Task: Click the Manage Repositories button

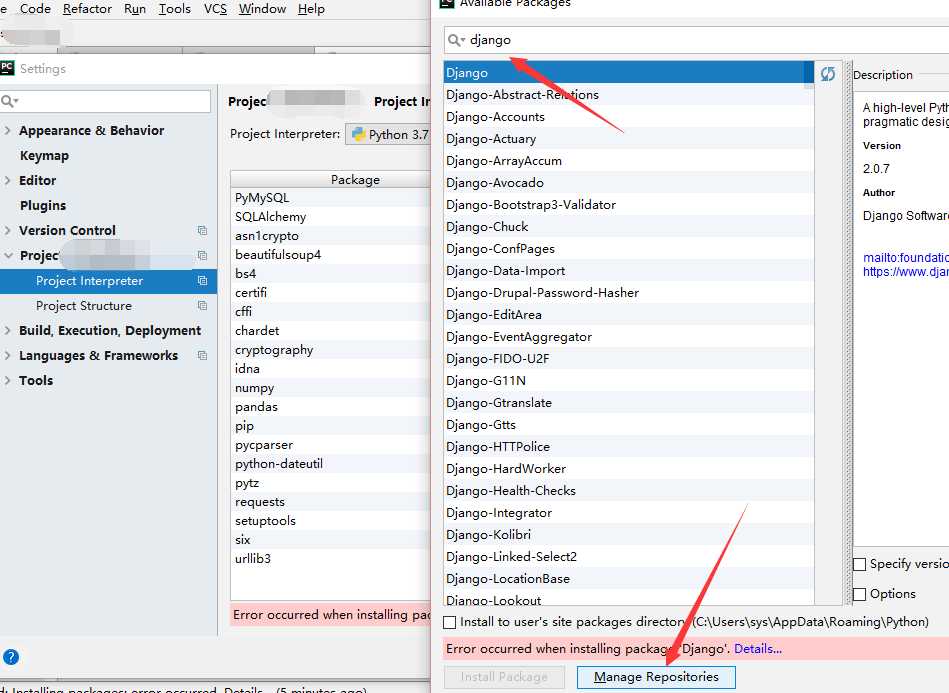Action: coord(656,677)
